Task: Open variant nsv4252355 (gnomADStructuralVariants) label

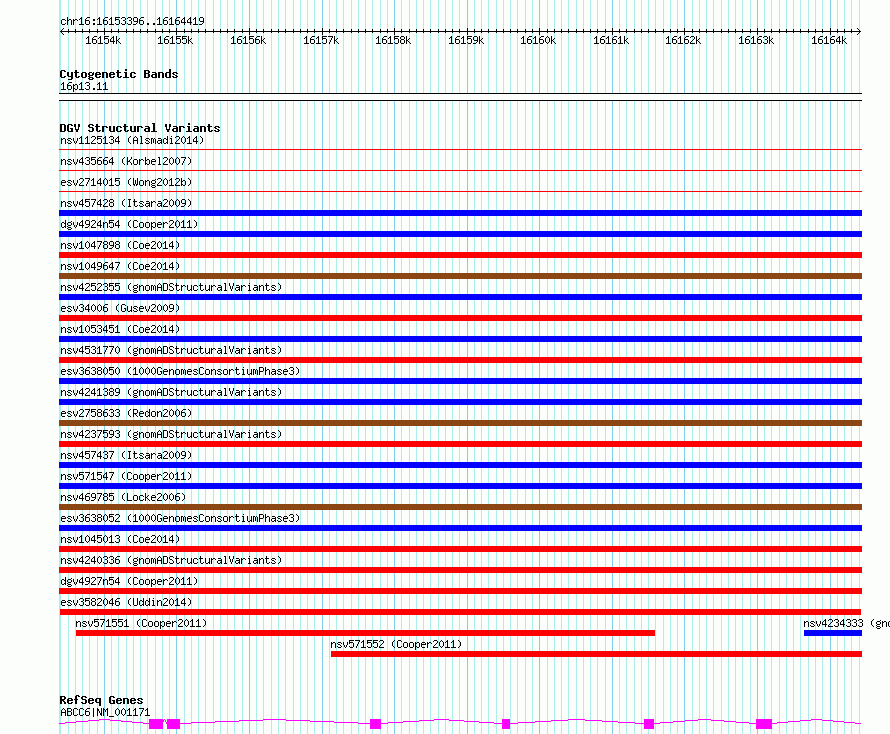Action: [171, 287]
